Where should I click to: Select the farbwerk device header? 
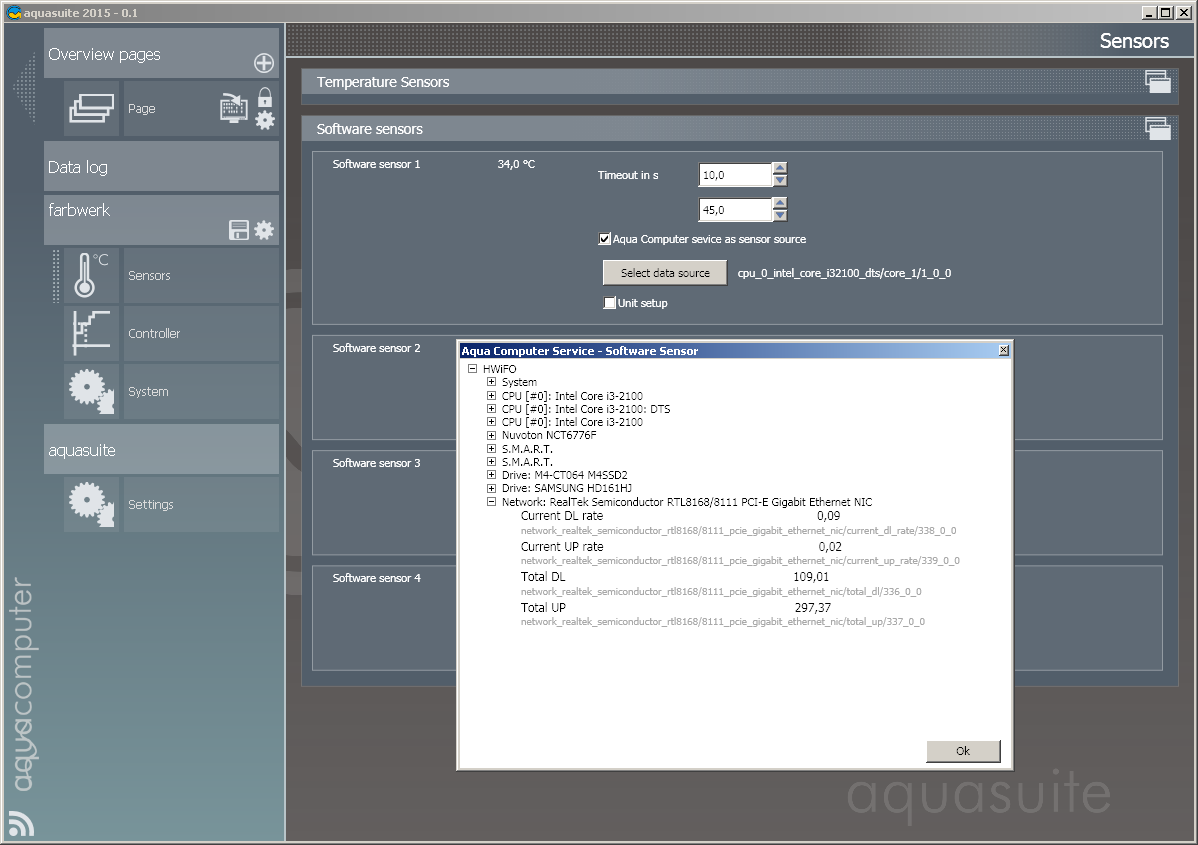[x=161, y=220]
